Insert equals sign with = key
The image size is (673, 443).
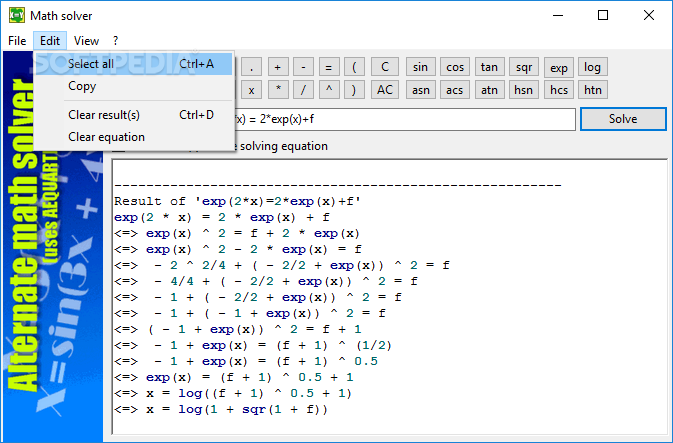(329, 67)
